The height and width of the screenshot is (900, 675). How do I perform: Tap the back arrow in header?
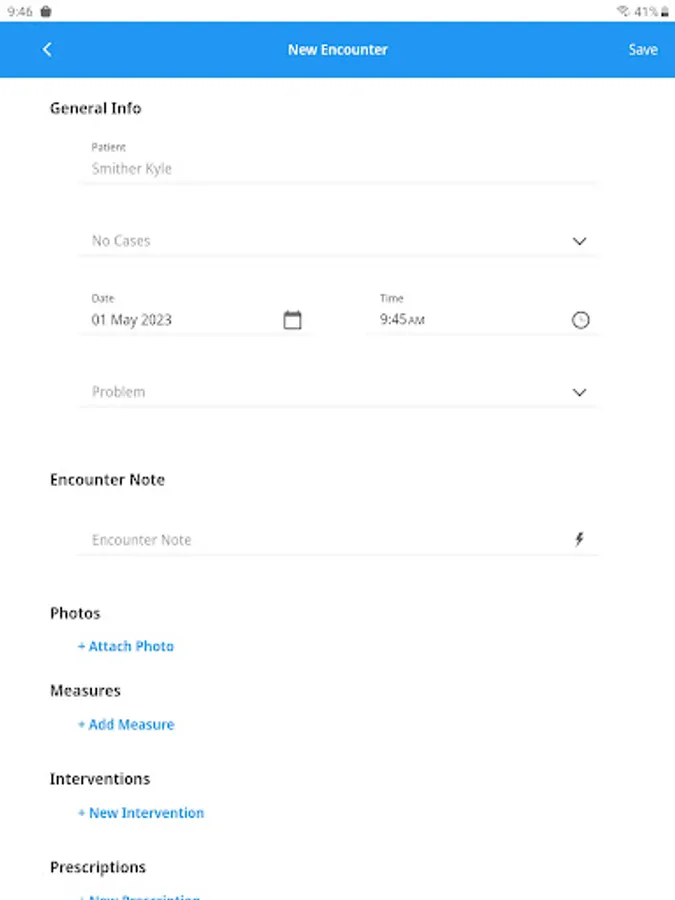[x=47, y=50]
